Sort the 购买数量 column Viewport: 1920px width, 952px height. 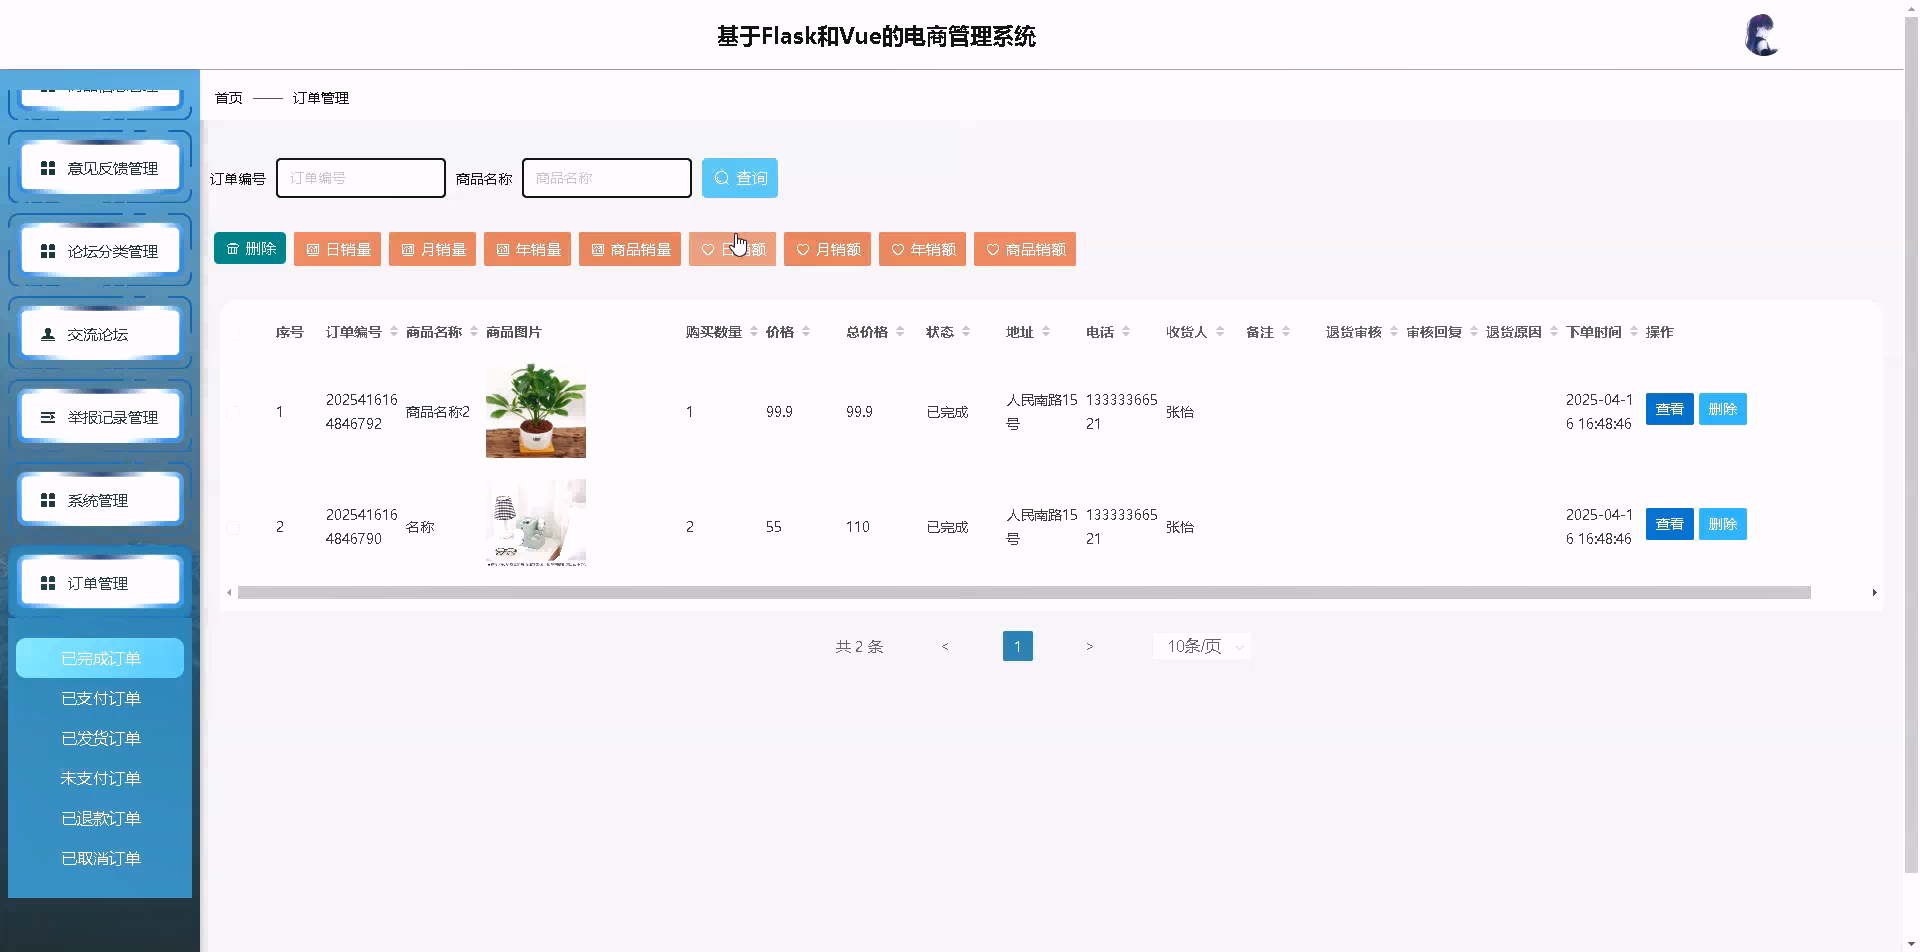pos(754,332)
